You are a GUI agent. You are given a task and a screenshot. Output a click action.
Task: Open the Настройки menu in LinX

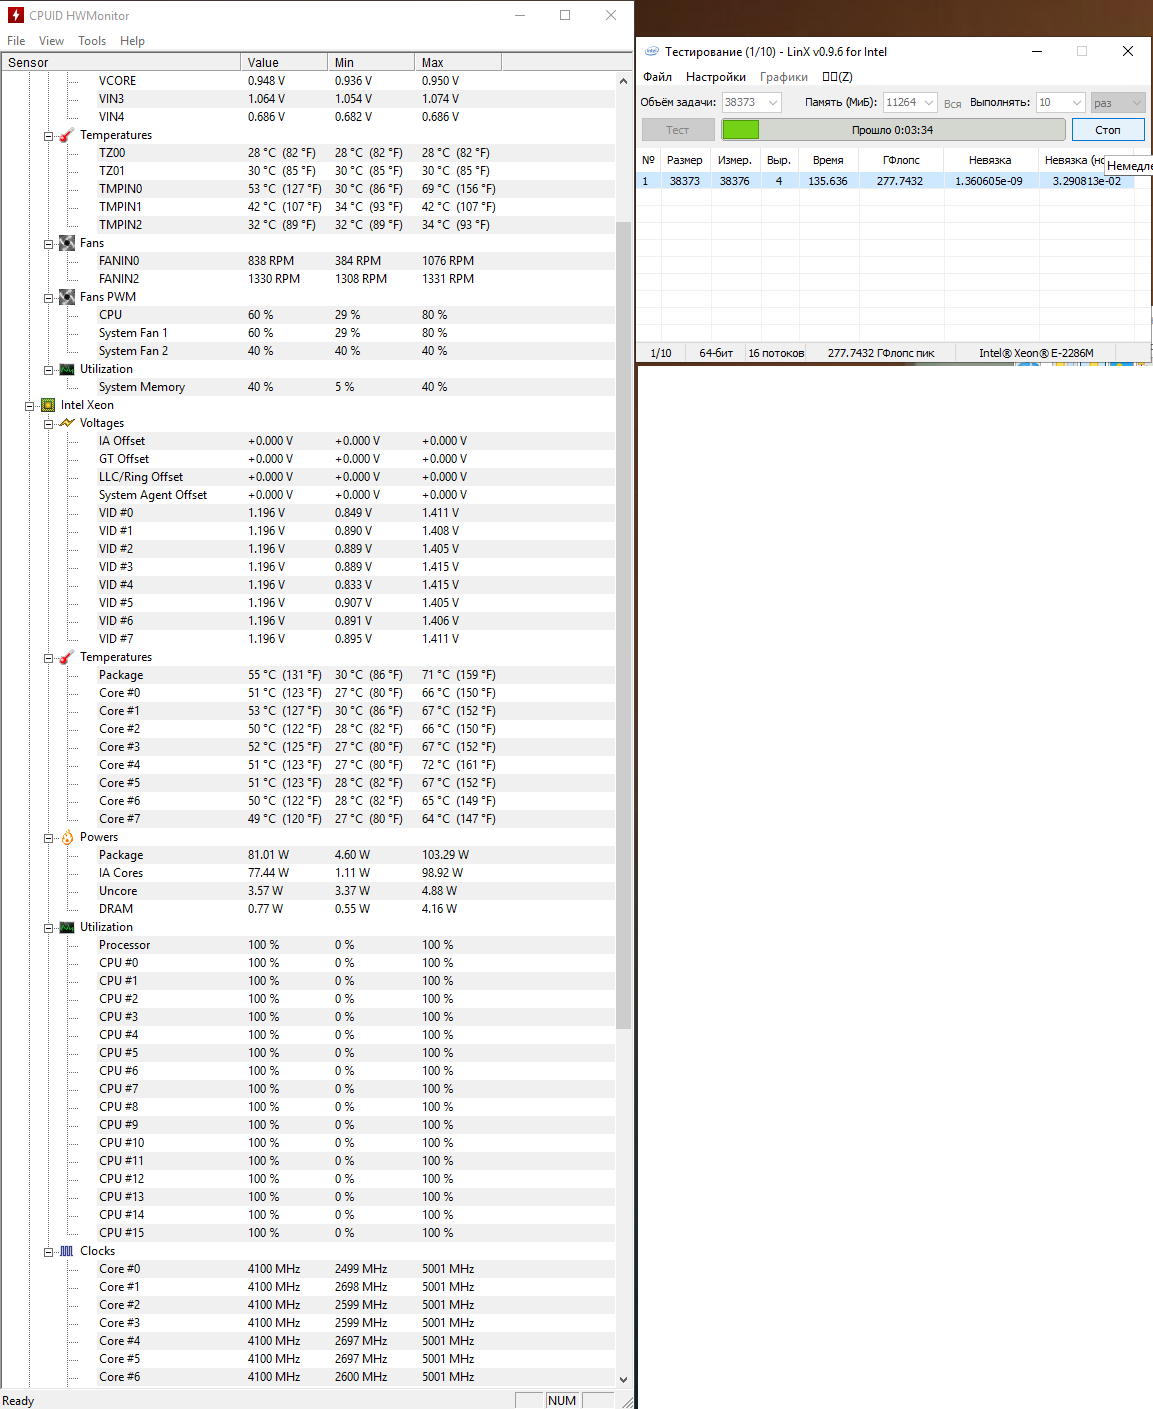(716, 77)
